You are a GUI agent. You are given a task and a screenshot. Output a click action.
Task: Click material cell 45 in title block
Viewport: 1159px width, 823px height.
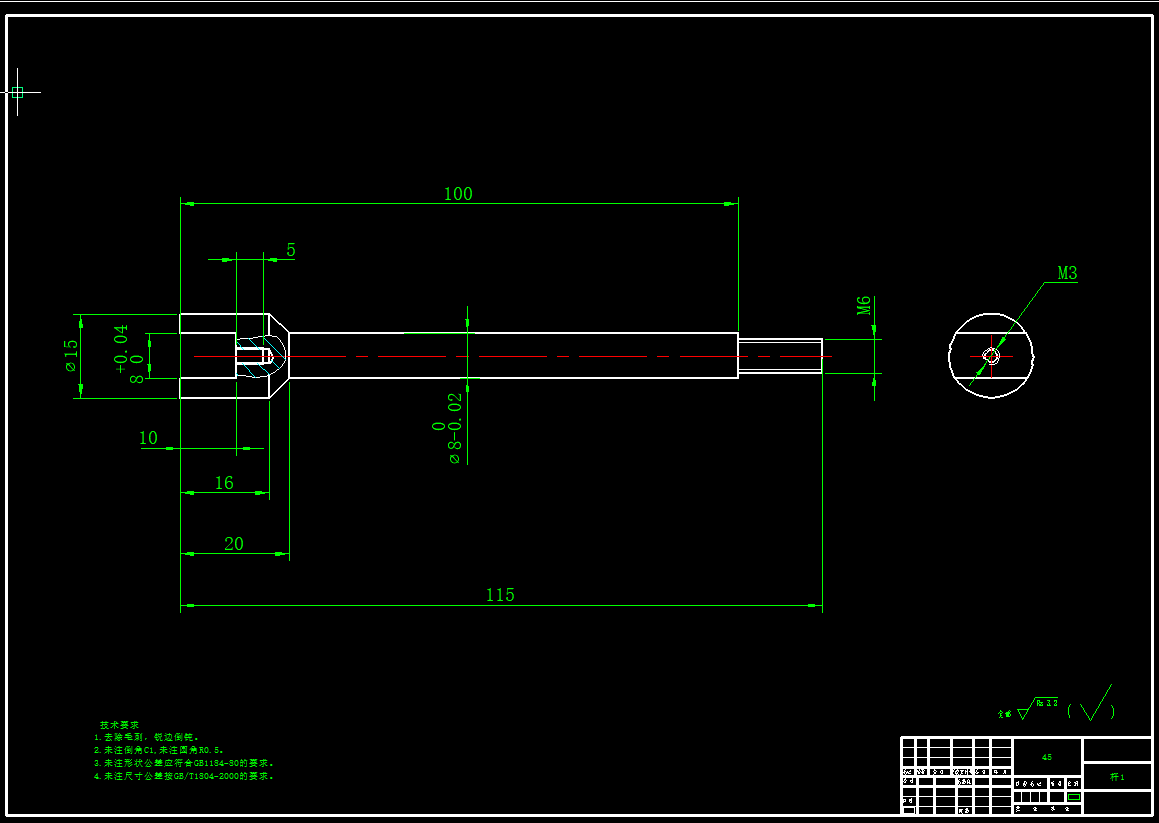pos(1047,757)
